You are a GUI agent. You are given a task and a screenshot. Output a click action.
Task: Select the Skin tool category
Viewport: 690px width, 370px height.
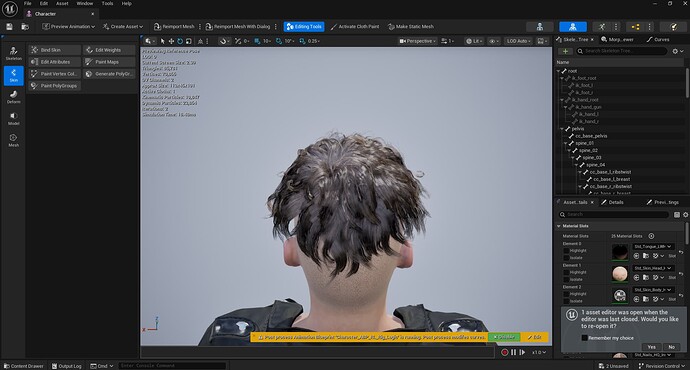point(14,75)
